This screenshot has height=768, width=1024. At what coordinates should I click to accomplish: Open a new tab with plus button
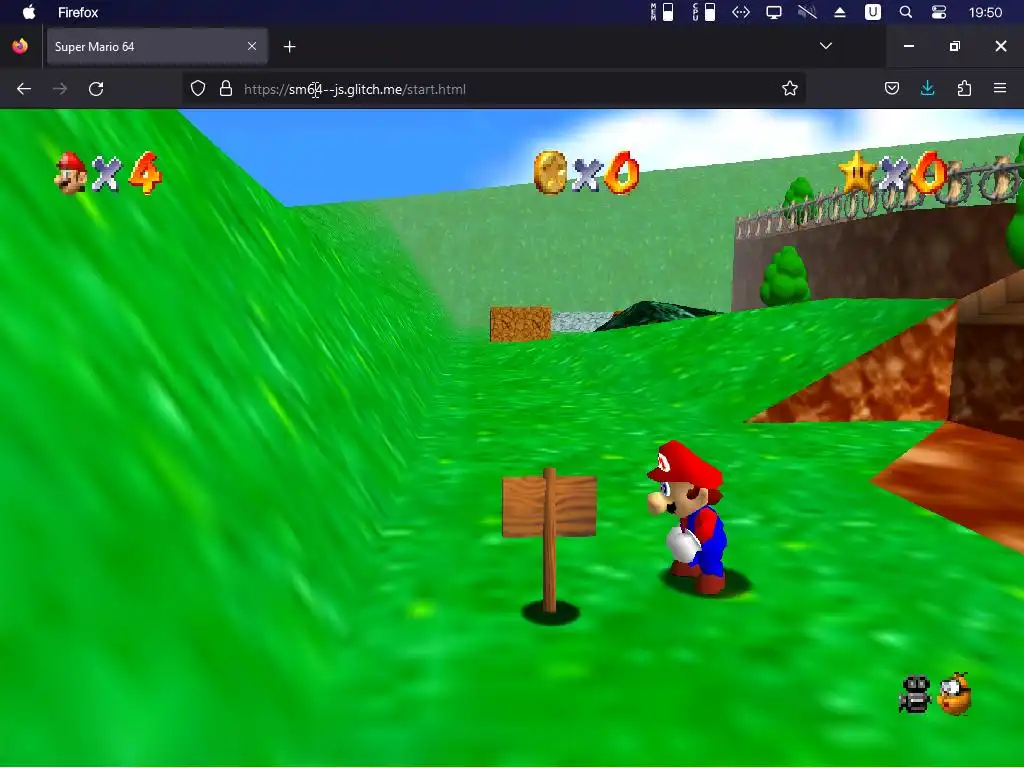coord(290,46)
